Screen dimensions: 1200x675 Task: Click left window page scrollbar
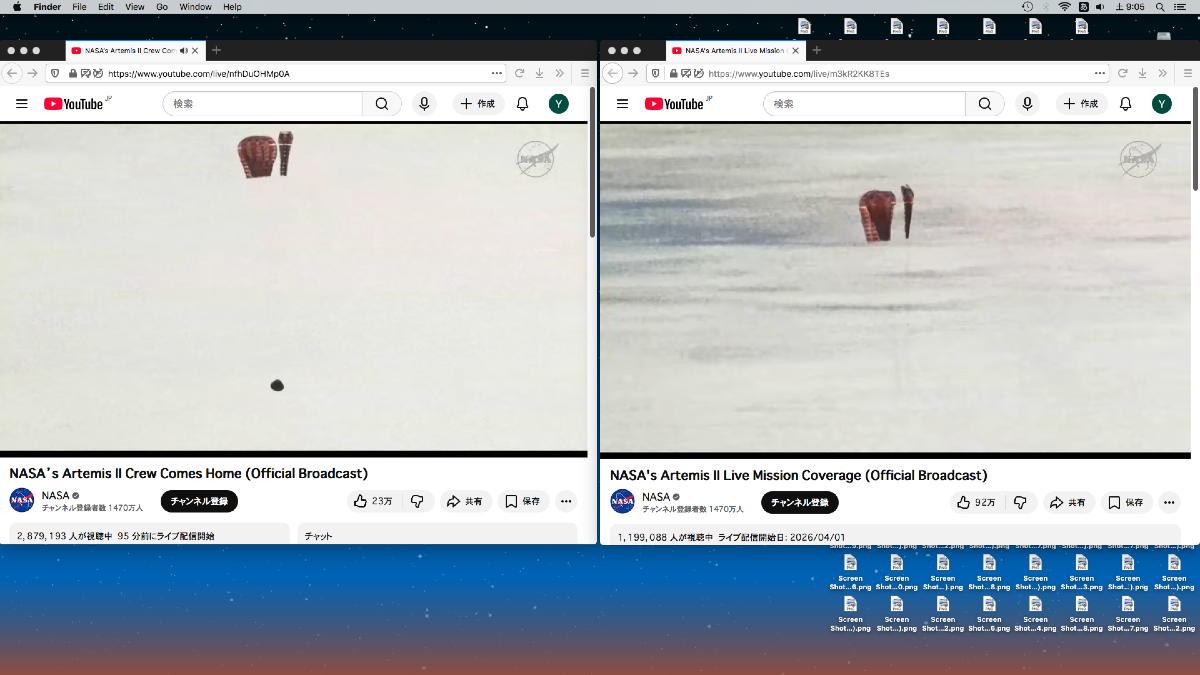pos(592,162)
